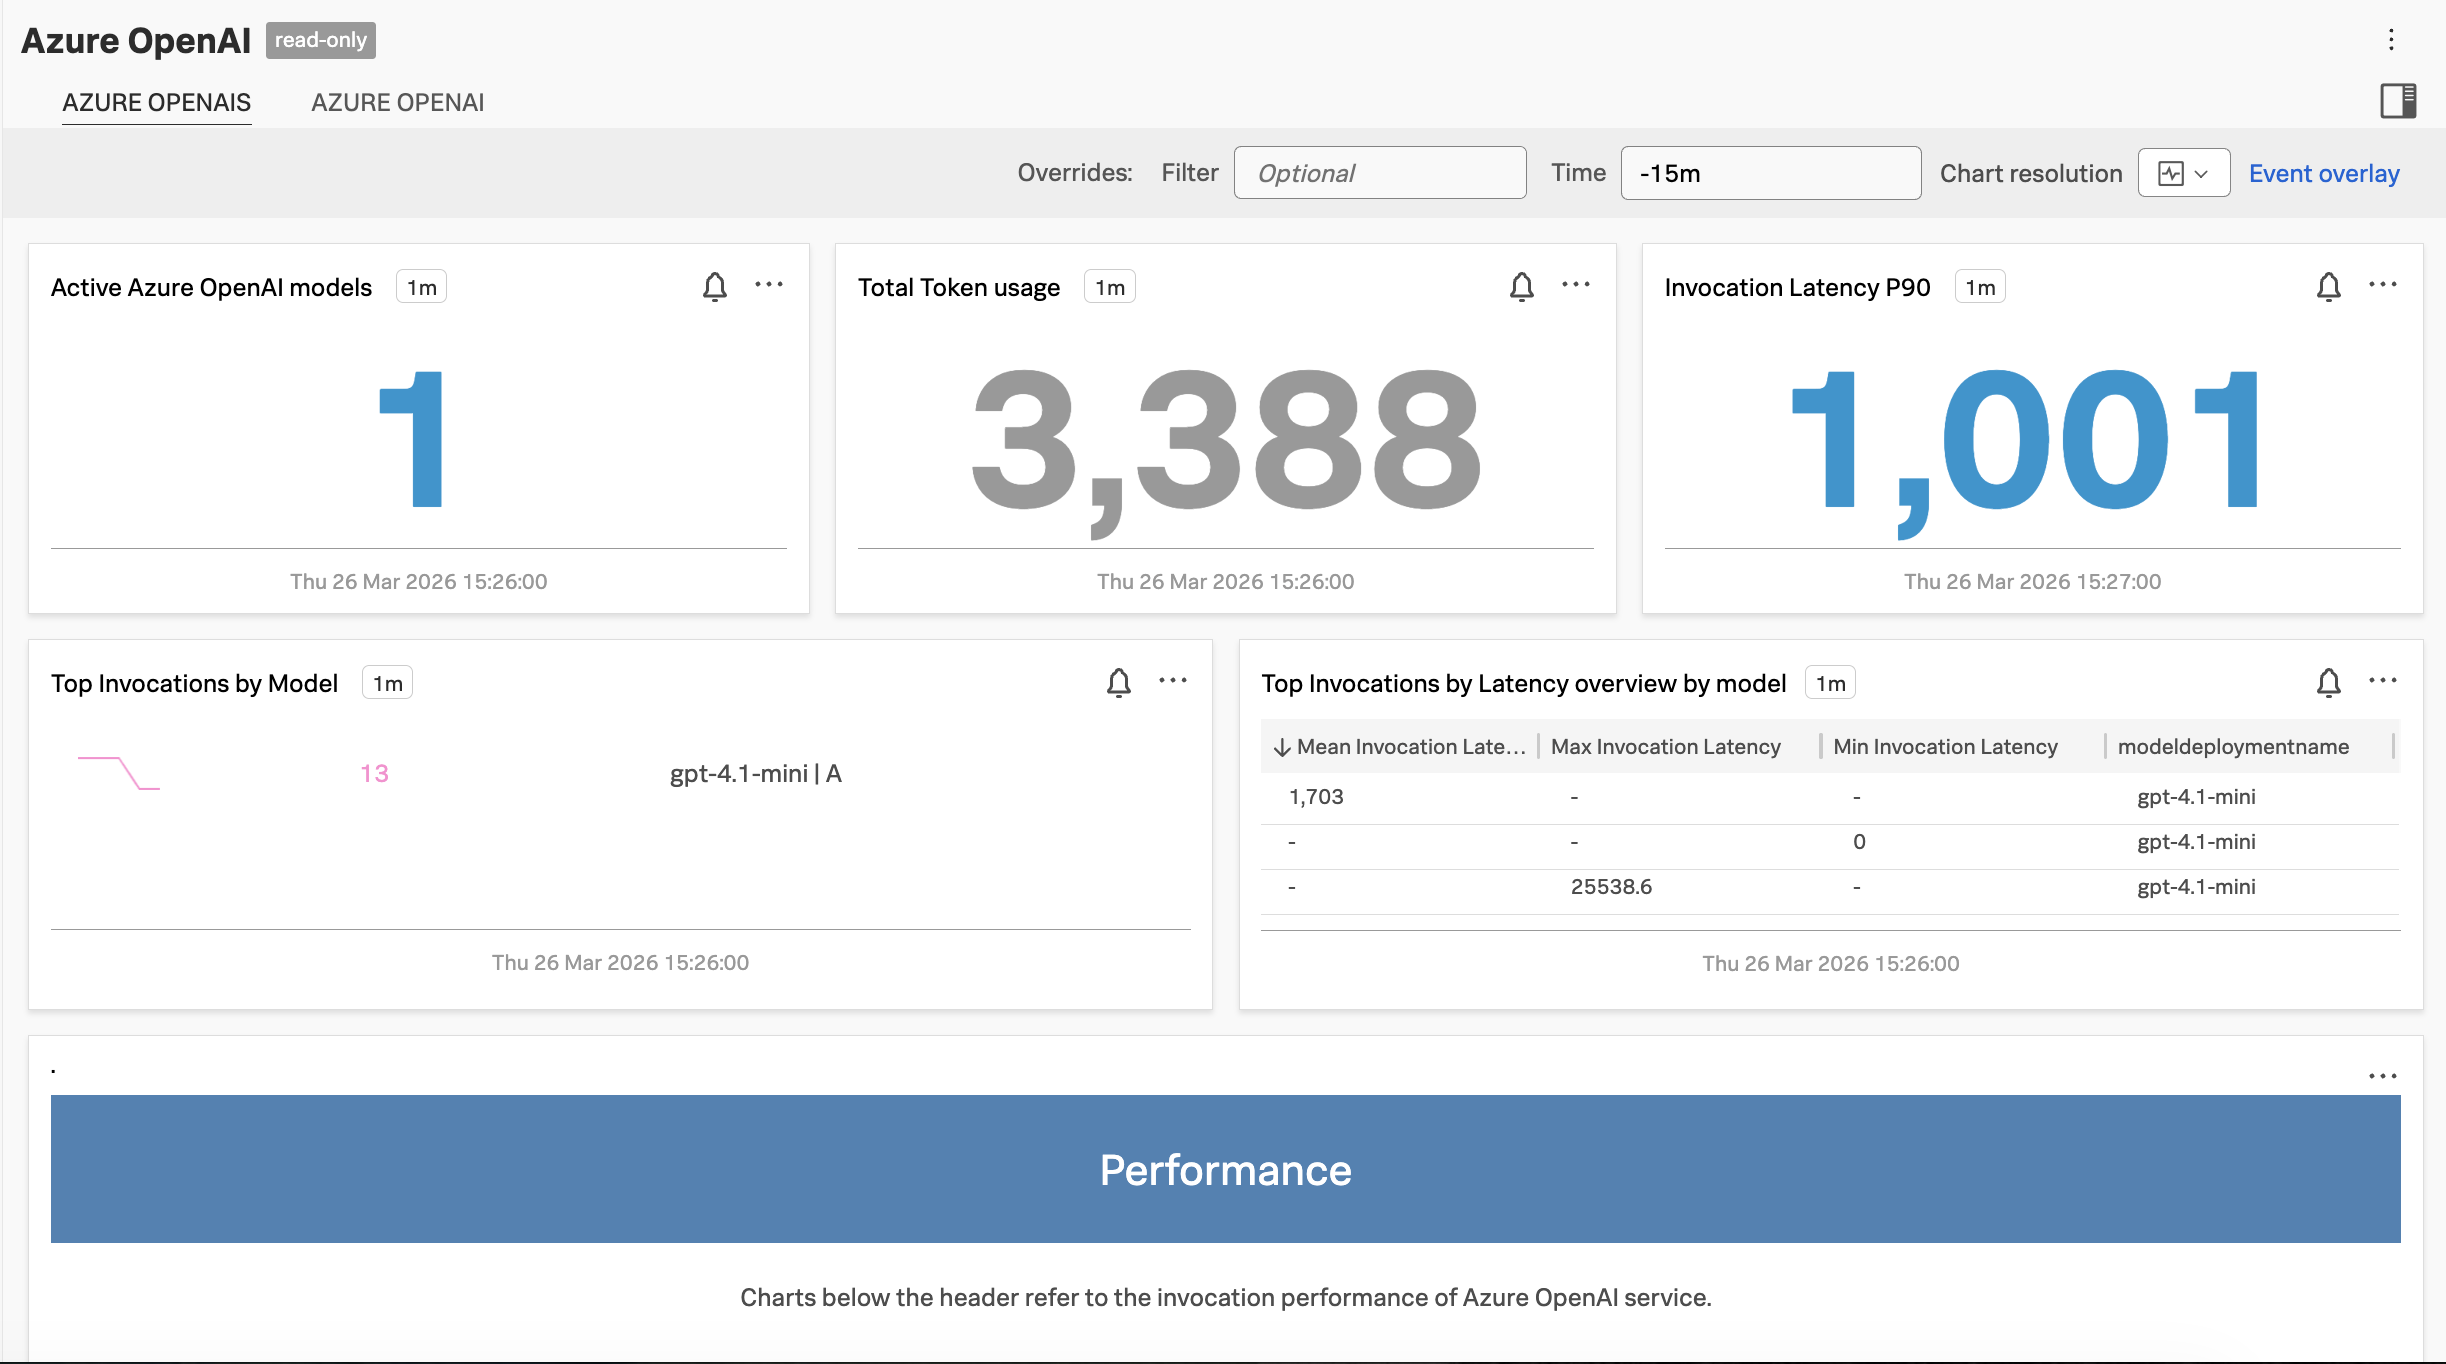Click Top Invocations by Latency overview title
The width and height of the screenshot is (2446, 1364).
(x=1524, y=683)
